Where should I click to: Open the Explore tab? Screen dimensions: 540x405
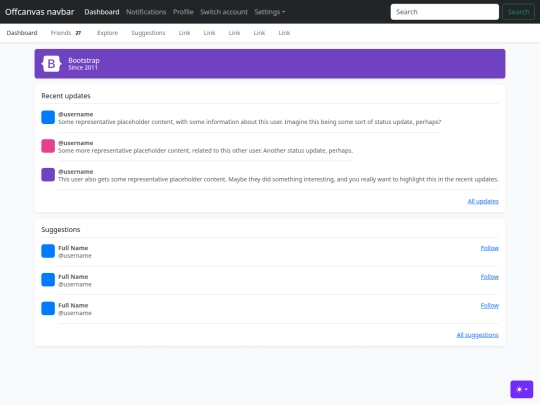click(x=107, y=33)
